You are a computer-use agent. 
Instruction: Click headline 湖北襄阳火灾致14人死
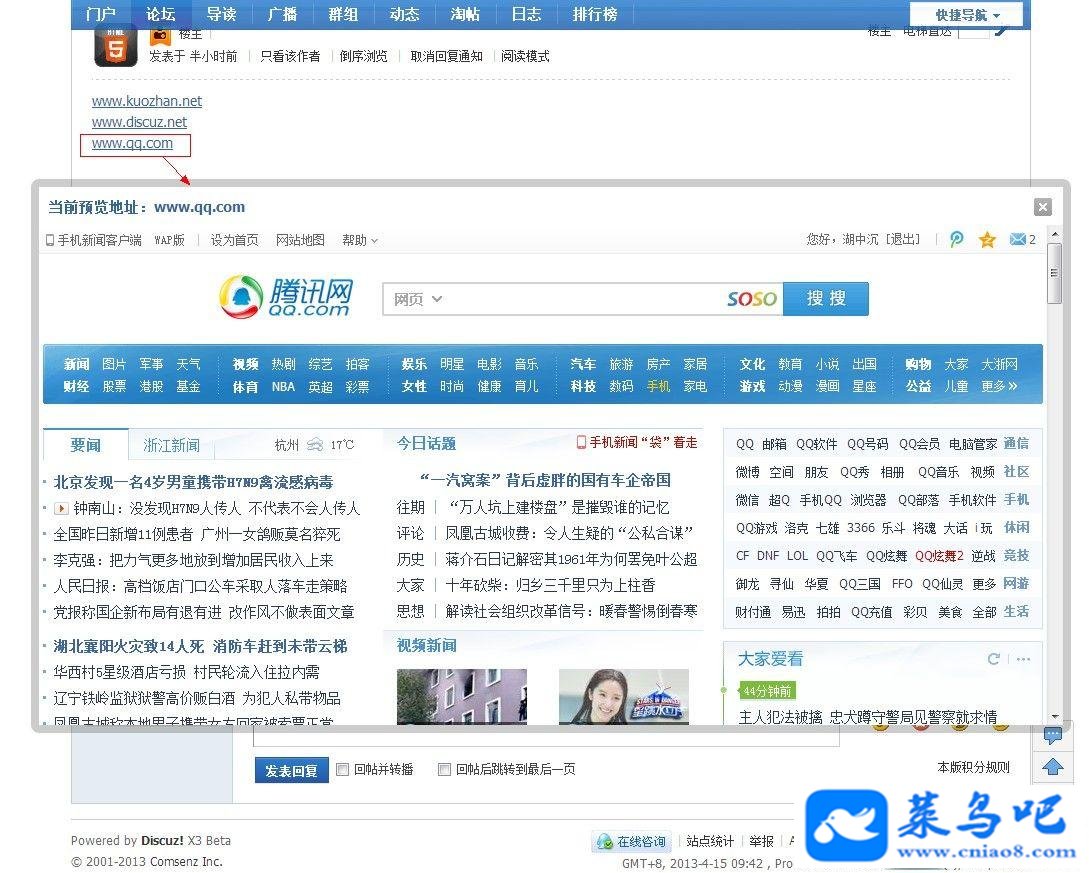[128, 647]
